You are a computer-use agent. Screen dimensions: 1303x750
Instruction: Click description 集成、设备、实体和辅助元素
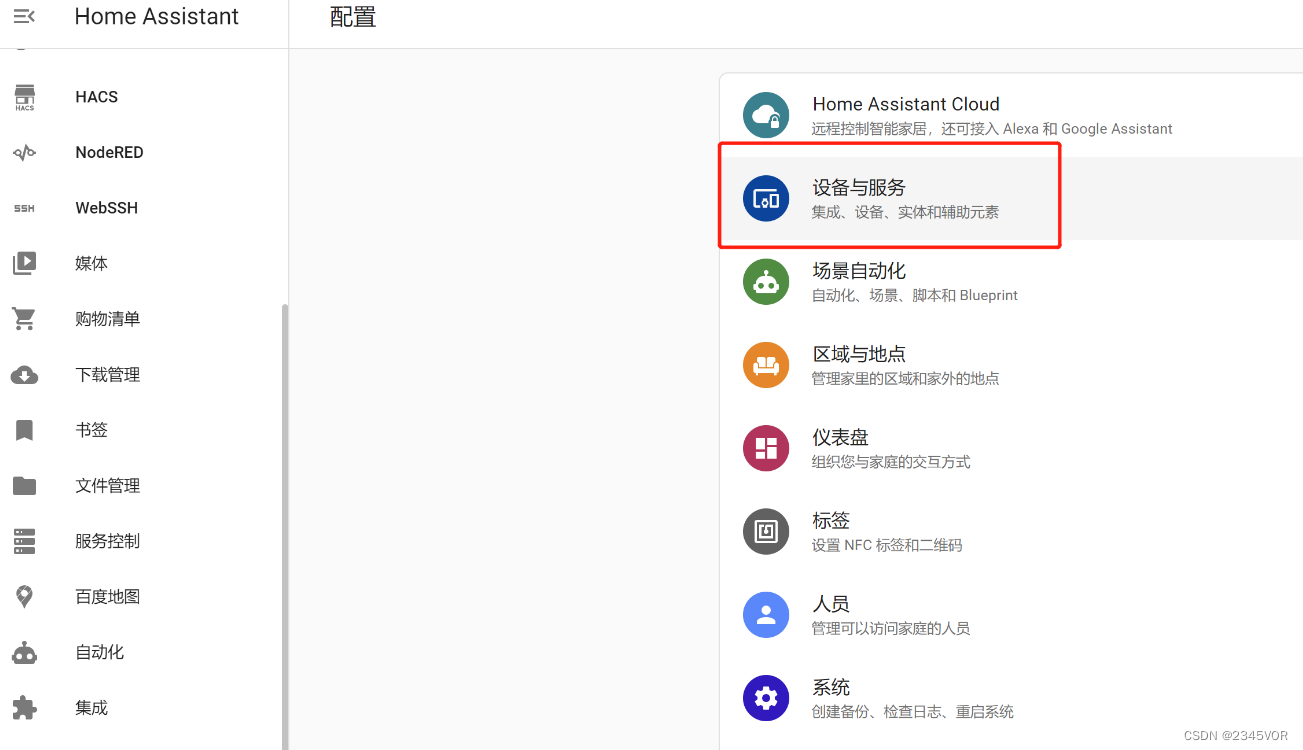(x=905, y=212)
